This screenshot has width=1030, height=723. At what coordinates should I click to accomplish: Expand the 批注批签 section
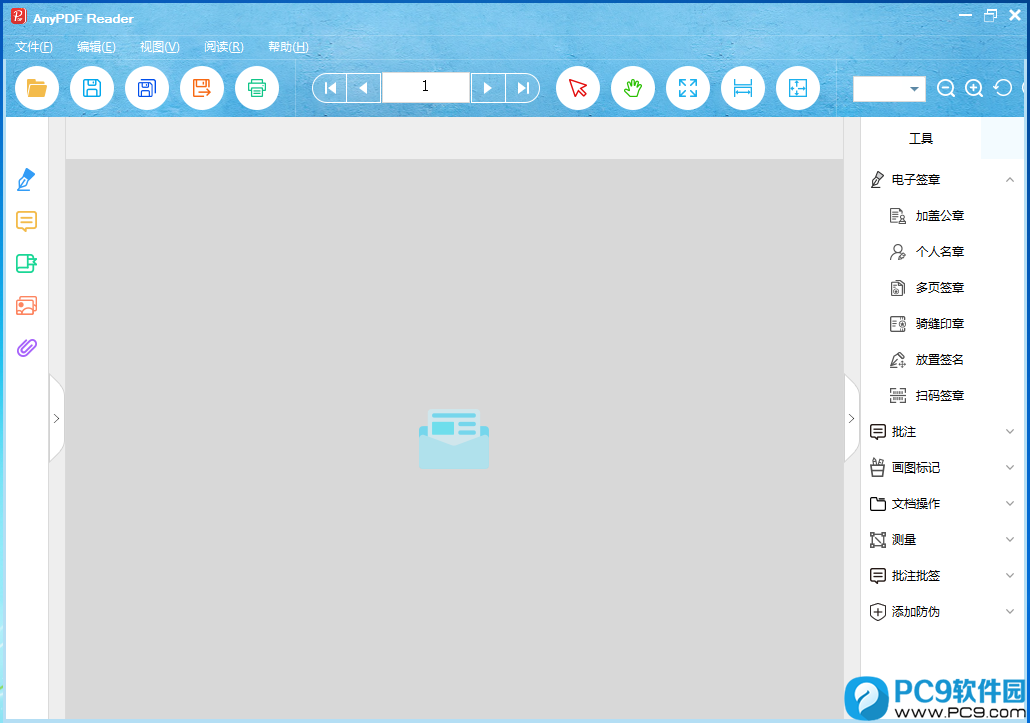(x=1010, y=576)
